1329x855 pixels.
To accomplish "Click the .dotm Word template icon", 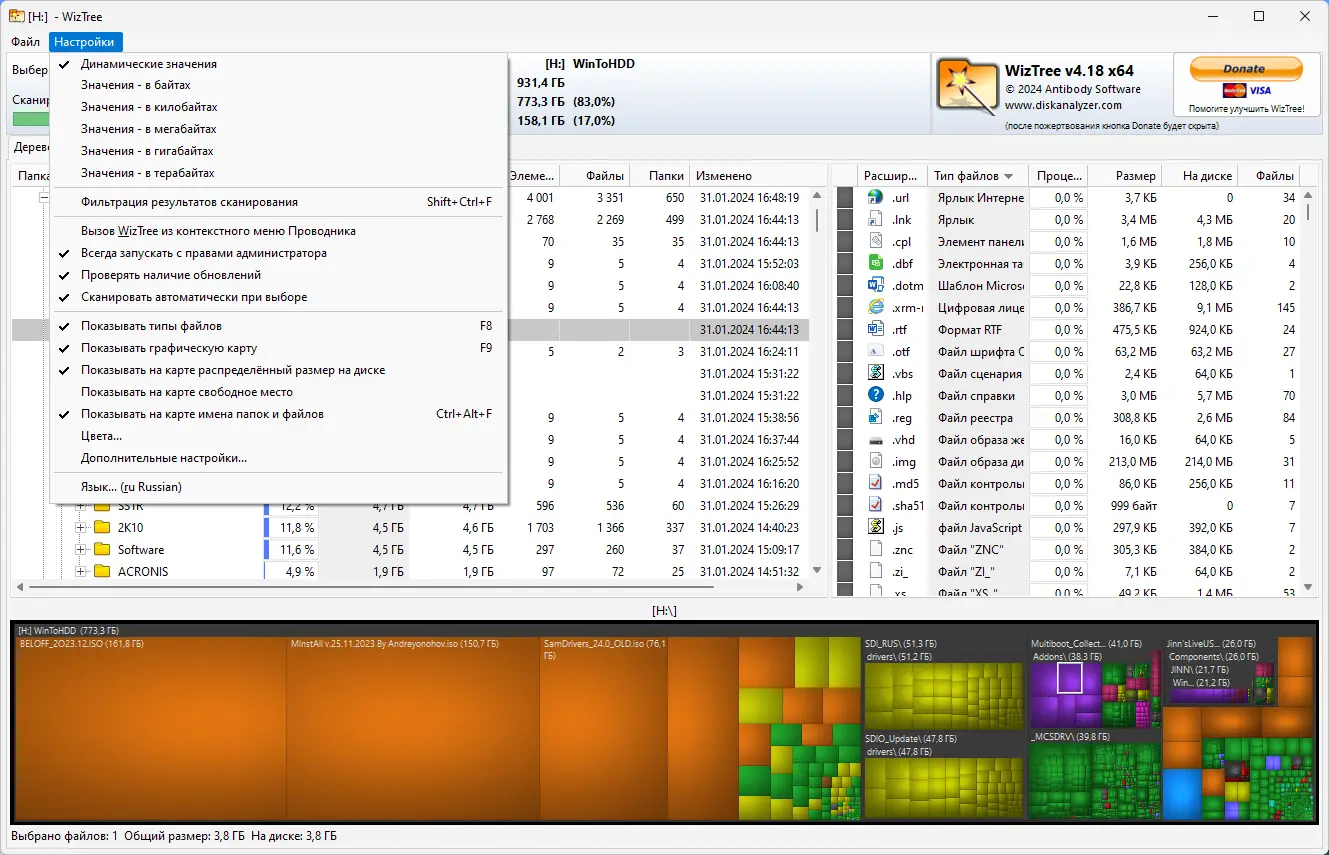I will [875, 286].
